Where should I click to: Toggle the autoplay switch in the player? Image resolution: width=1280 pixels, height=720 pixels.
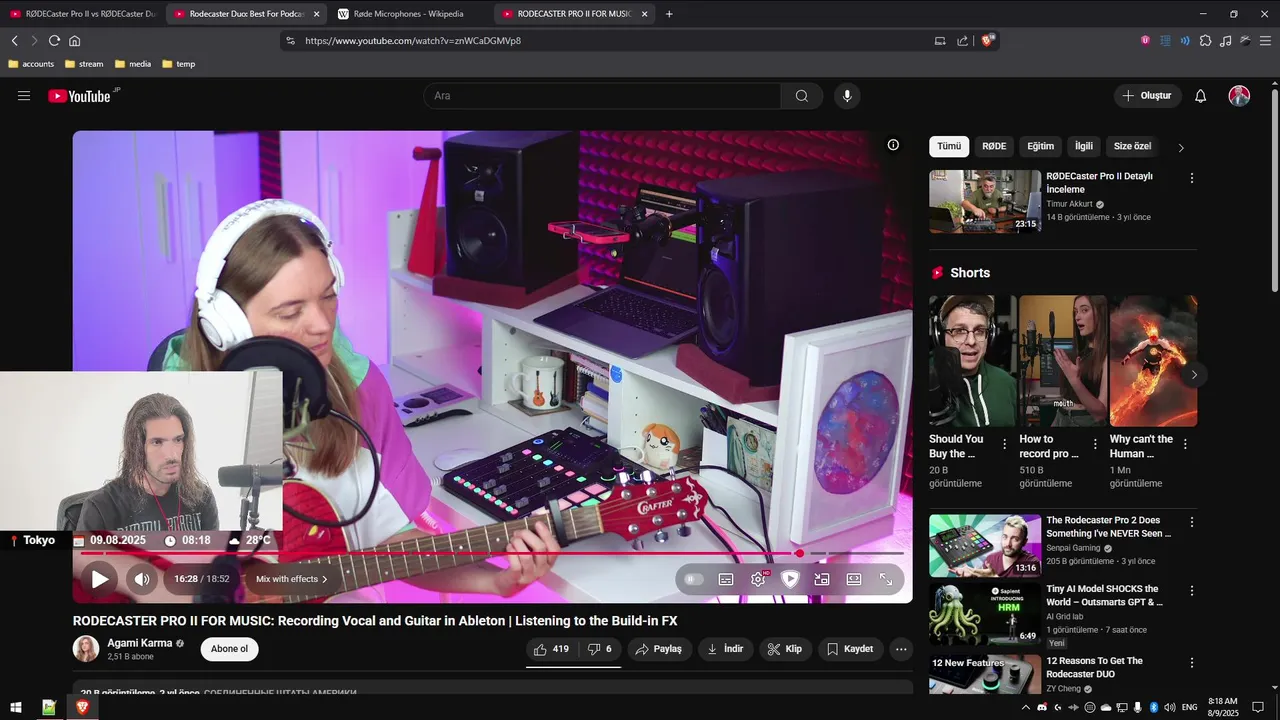pyautogui.click(x=694, y=579)
